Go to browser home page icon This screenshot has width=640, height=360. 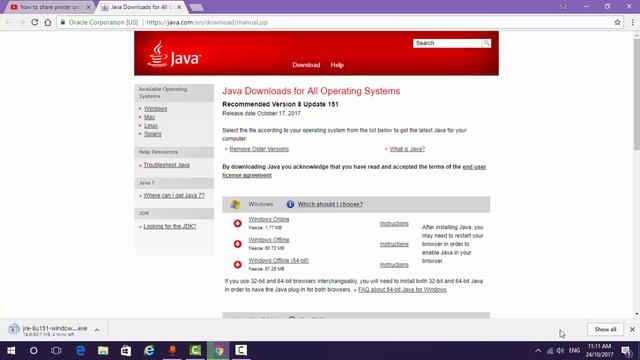[x=48, y=22]
